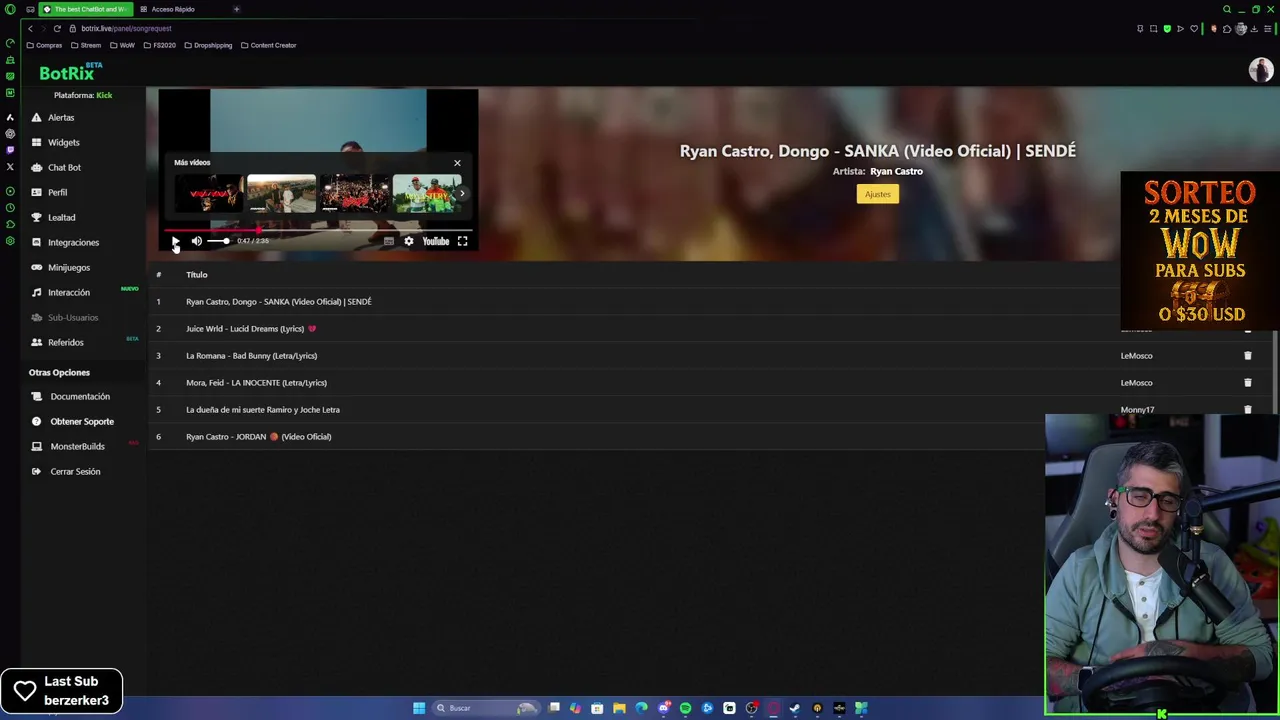Screen dimensions: 1280x720
Task: Open Content Creator bookmark folder
Action: (268, 45)
